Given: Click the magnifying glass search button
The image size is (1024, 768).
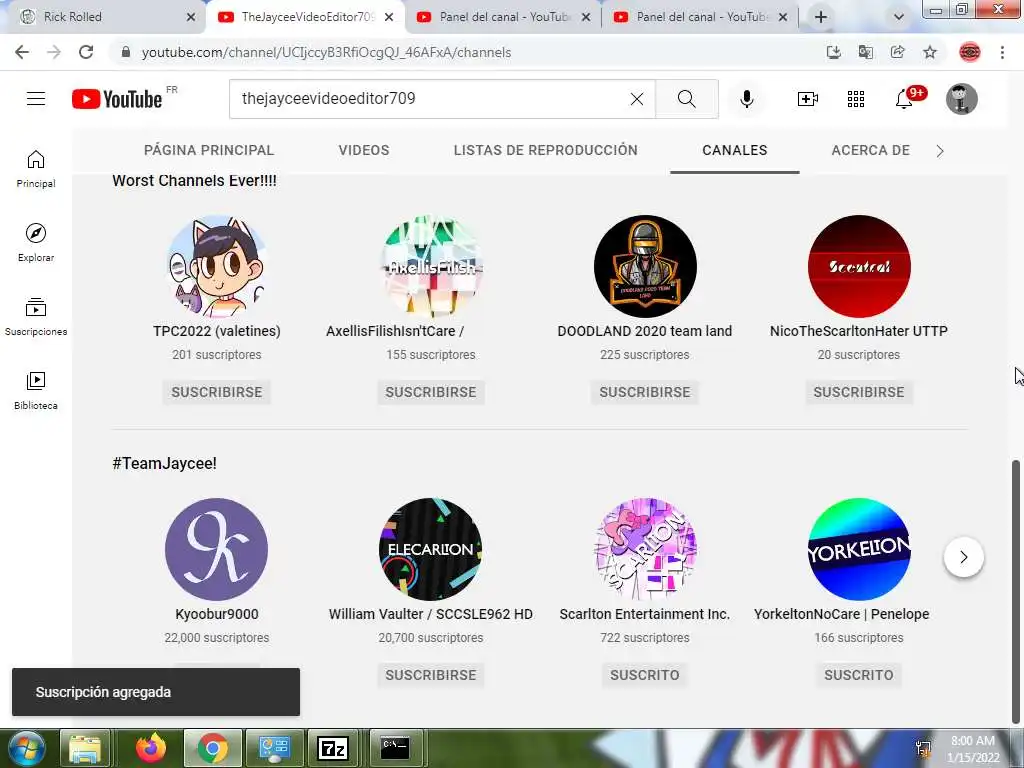Looking at the screenshot, I should coord(686,99).
